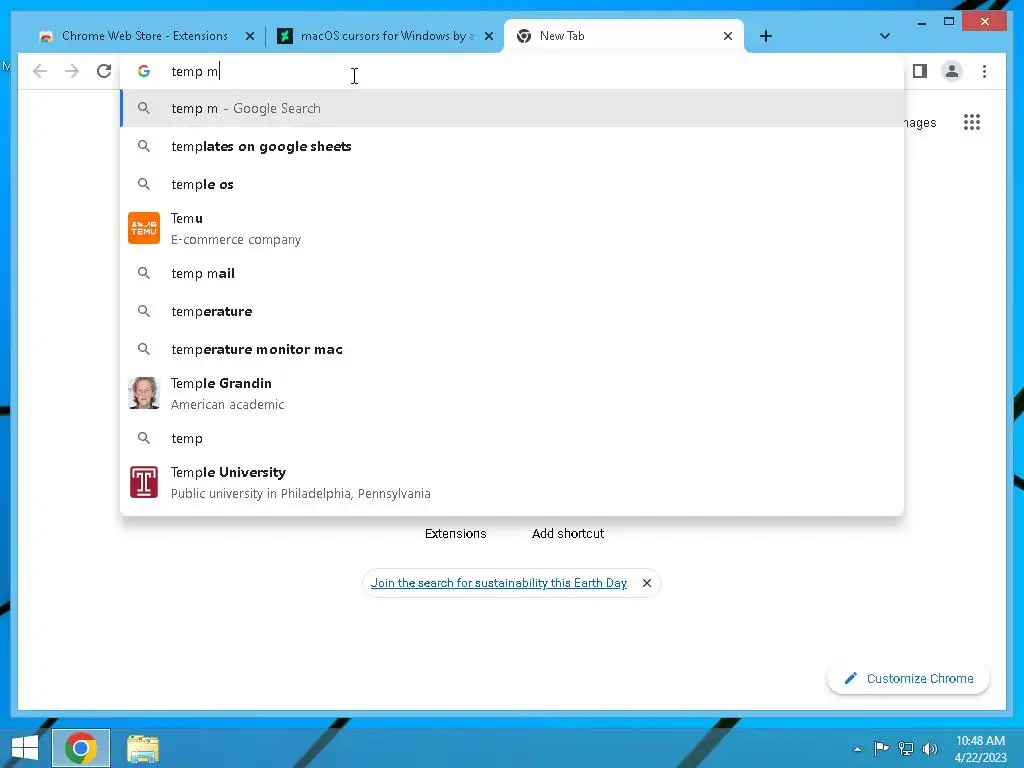Close the New Tab tab
Viewport: 1024px width, 768px height.
coord(728,37)
